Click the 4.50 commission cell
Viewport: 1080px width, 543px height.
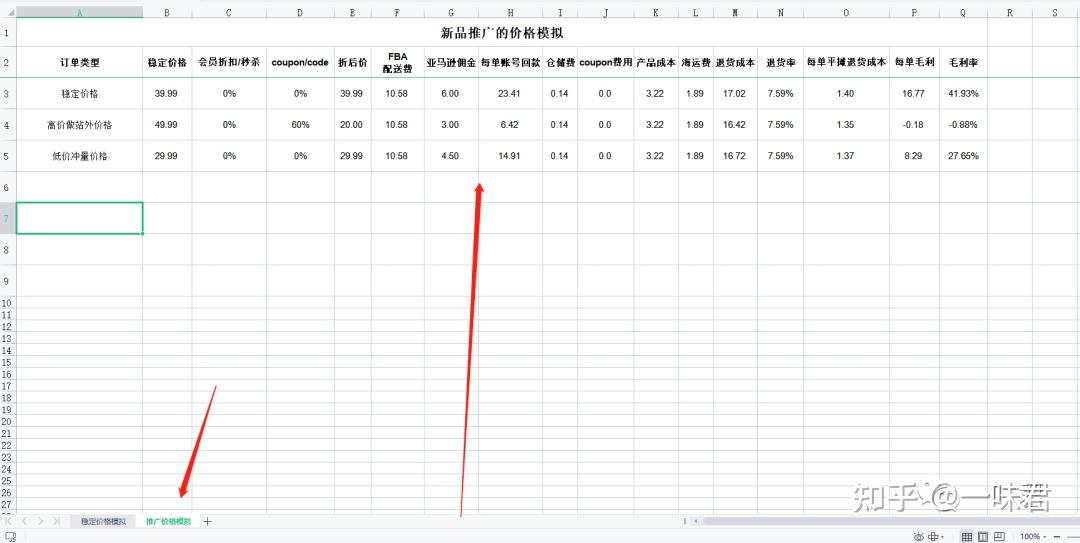tap(451, 156)
